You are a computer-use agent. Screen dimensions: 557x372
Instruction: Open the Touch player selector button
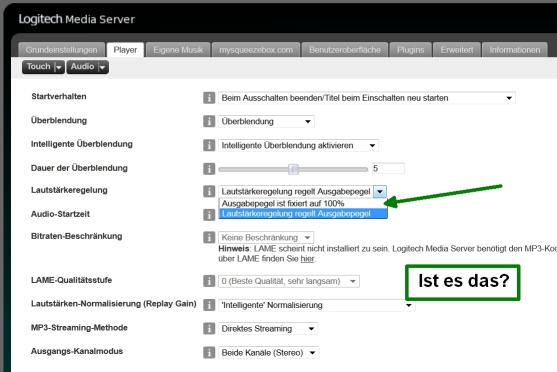pyautogui.click(x=43, y=67)
